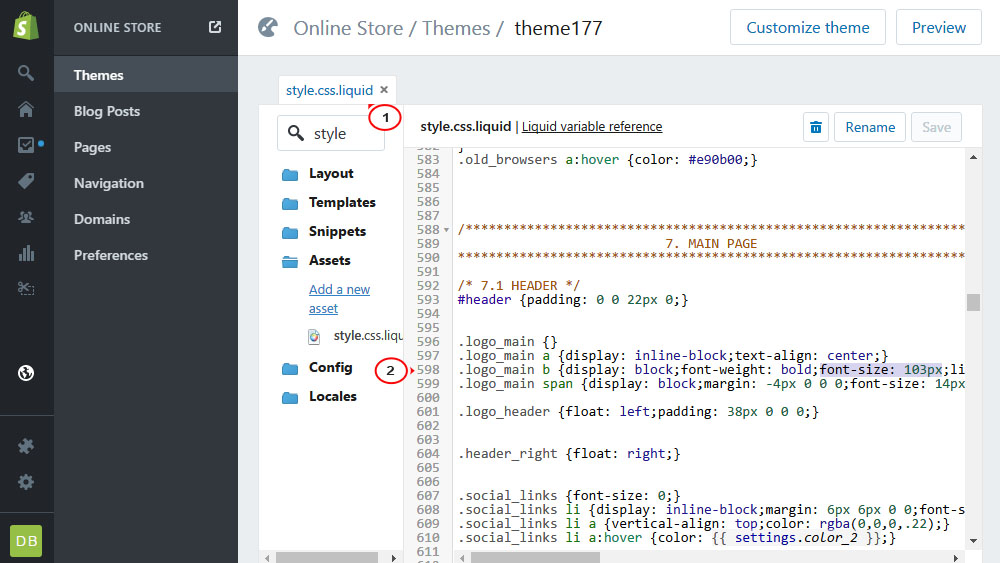Click 'settings.color_2' on line 610
The width and height of the screenshot is (1000, 563).
click(x=797, y=537)
